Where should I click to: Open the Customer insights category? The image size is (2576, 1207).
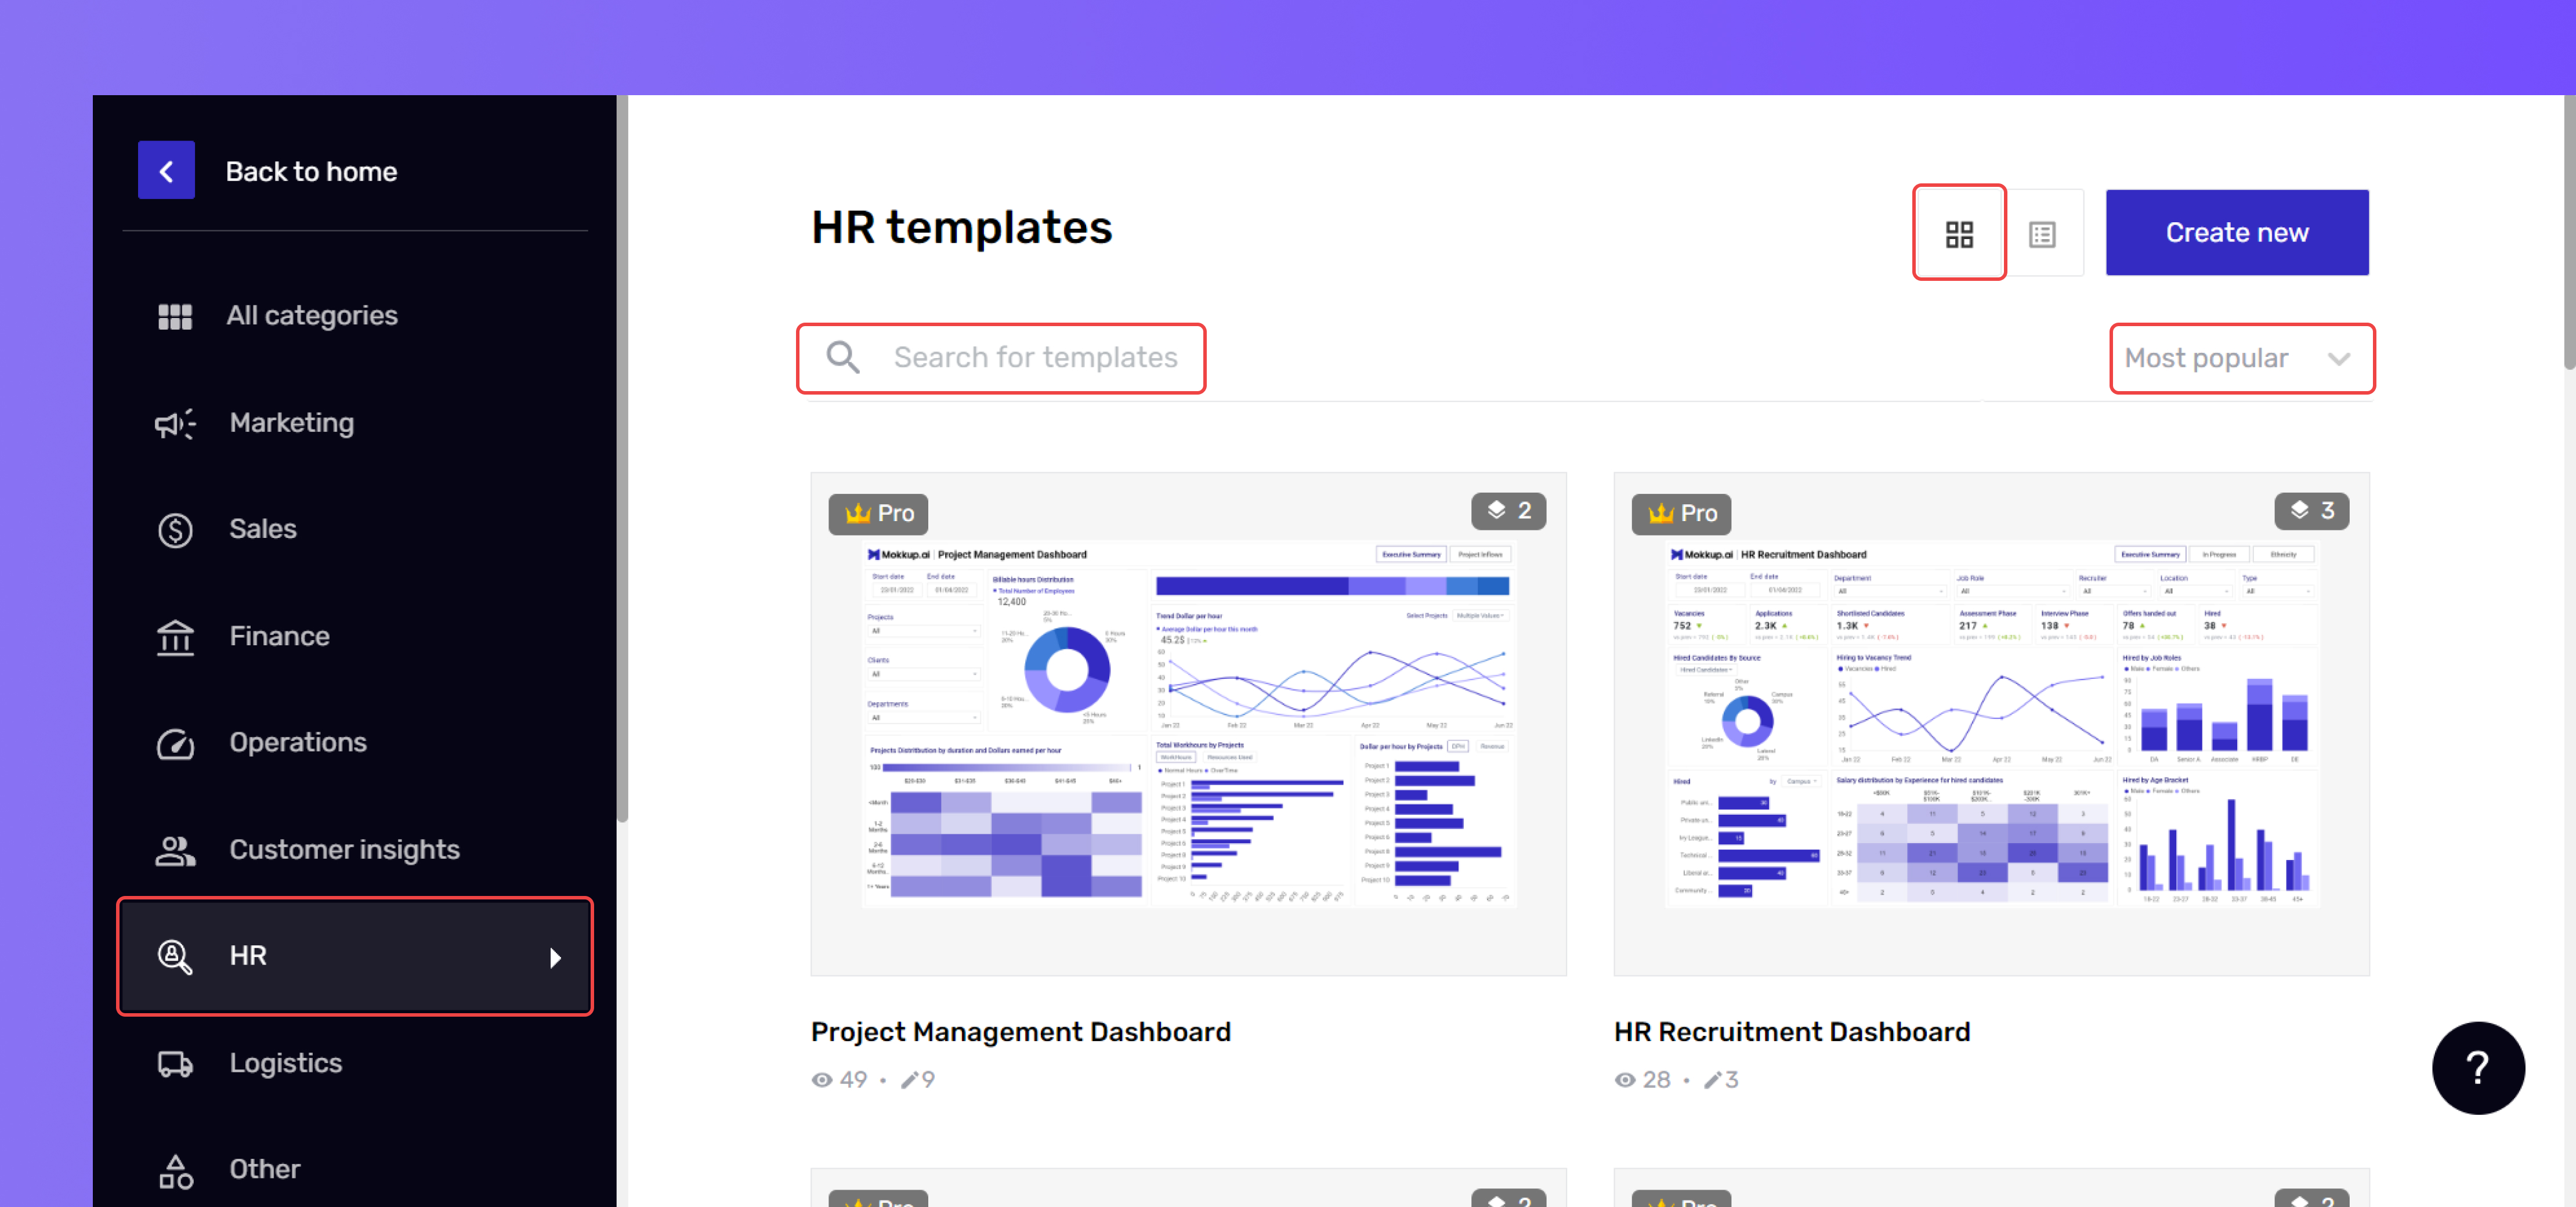345,850
